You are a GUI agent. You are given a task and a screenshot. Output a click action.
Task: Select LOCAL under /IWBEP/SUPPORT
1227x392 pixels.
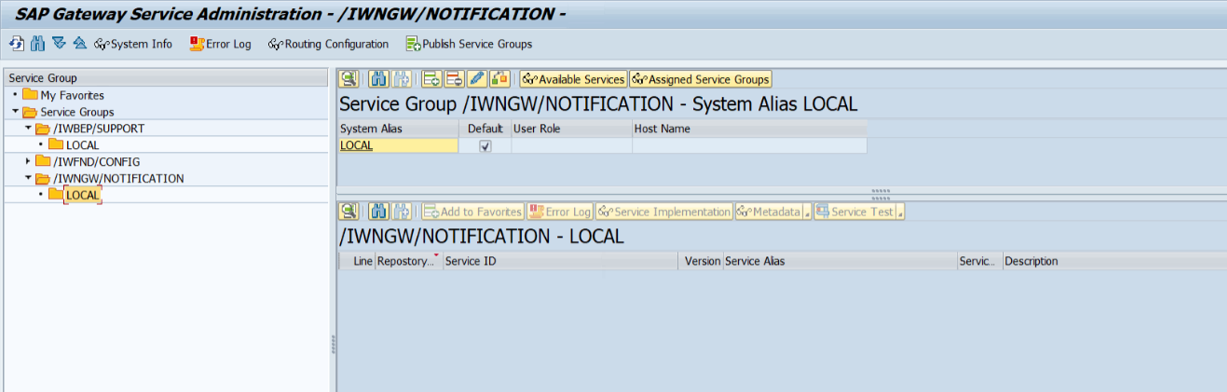coord(82,145)
